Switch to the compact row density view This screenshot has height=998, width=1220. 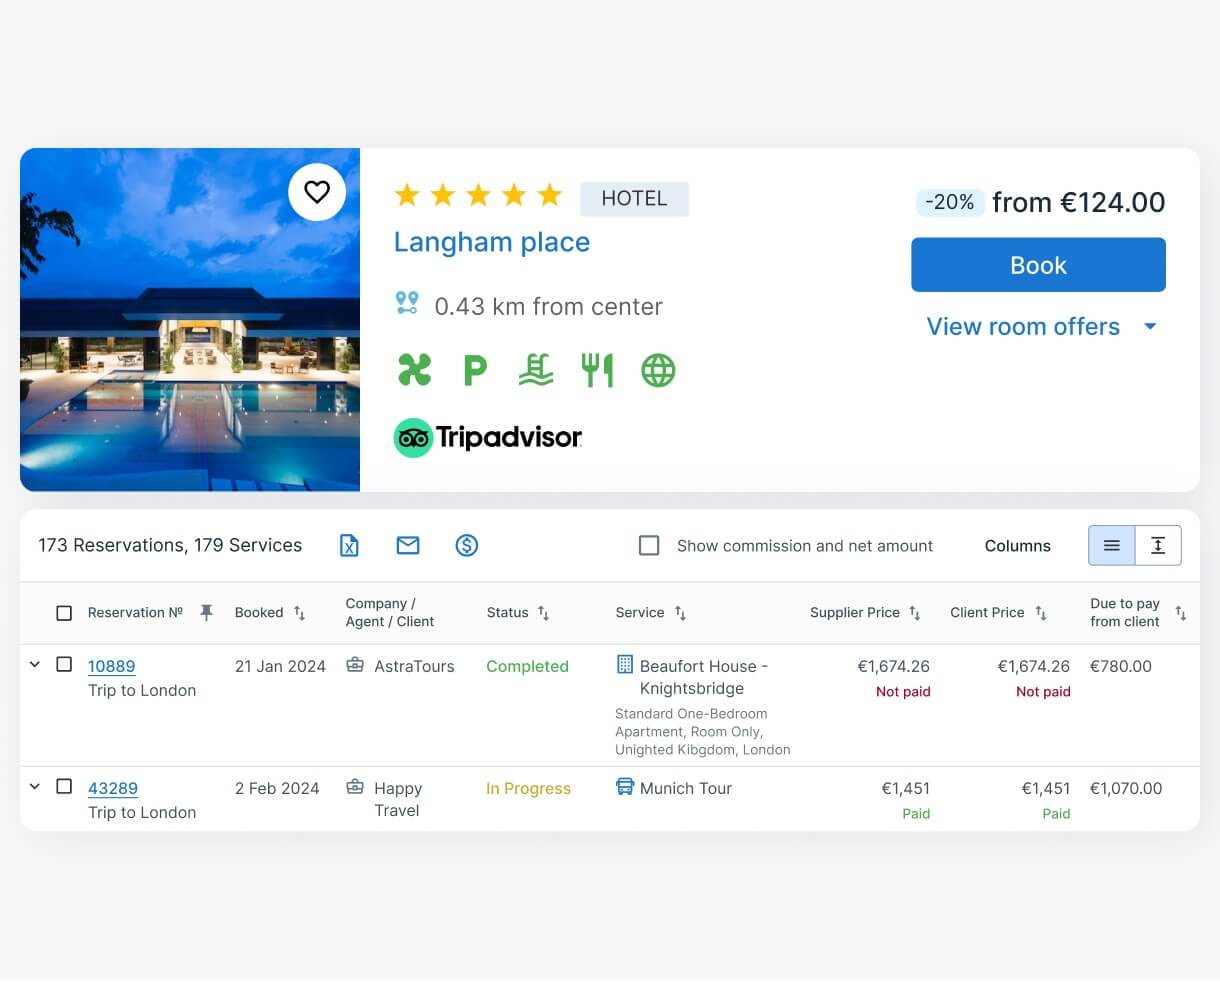[x=1111, y=545]
